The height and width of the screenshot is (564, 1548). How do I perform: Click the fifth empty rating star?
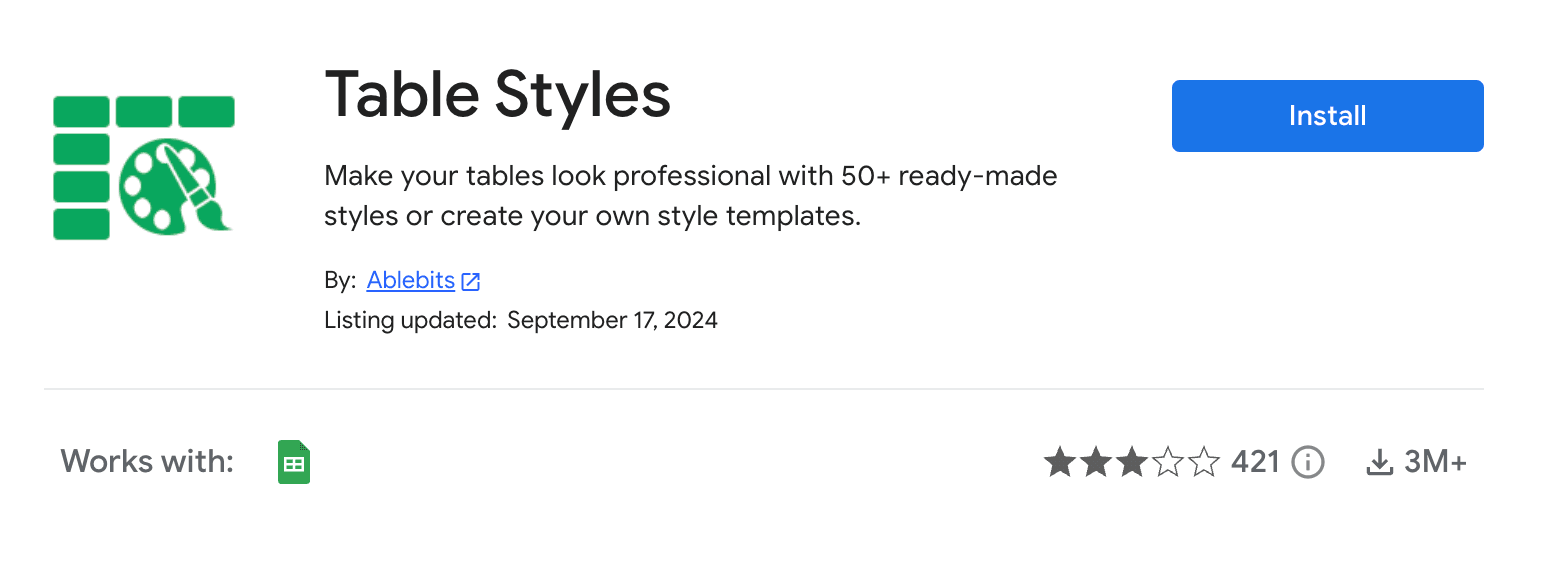[1204, 462]
